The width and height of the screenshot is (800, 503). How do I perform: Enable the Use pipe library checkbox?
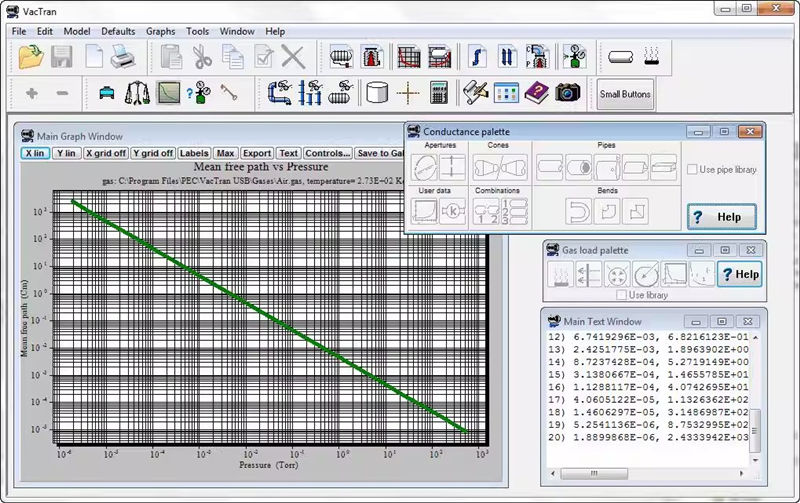click(x=692, y=169)
